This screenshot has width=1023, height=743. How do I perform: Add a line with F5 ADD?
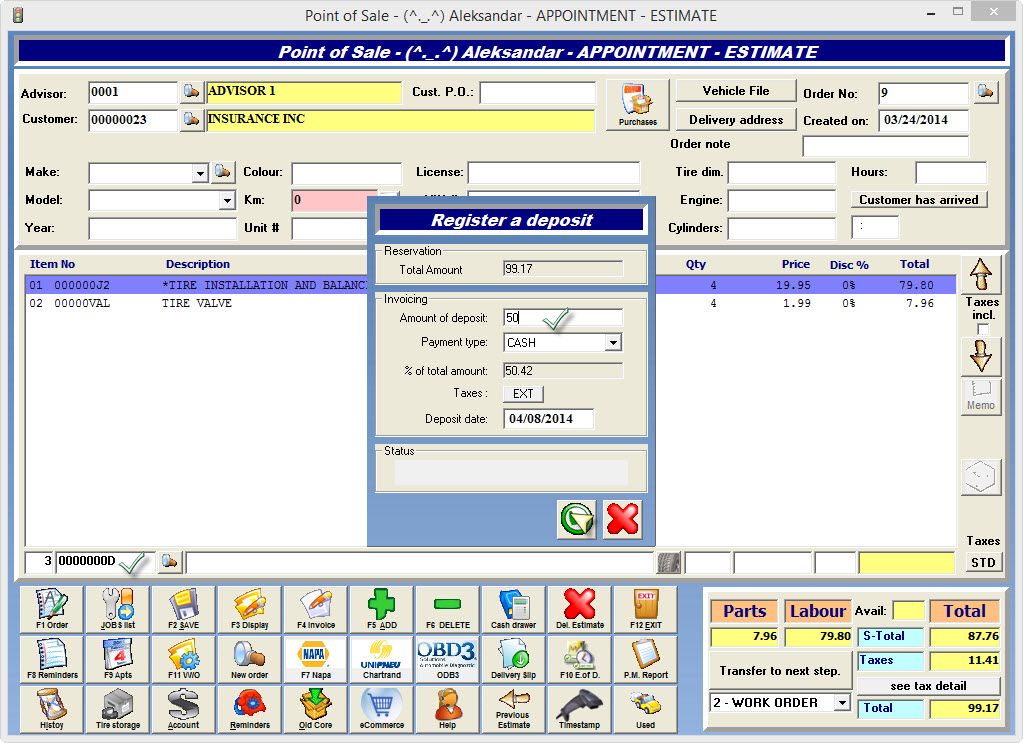[x=382, y=609]
